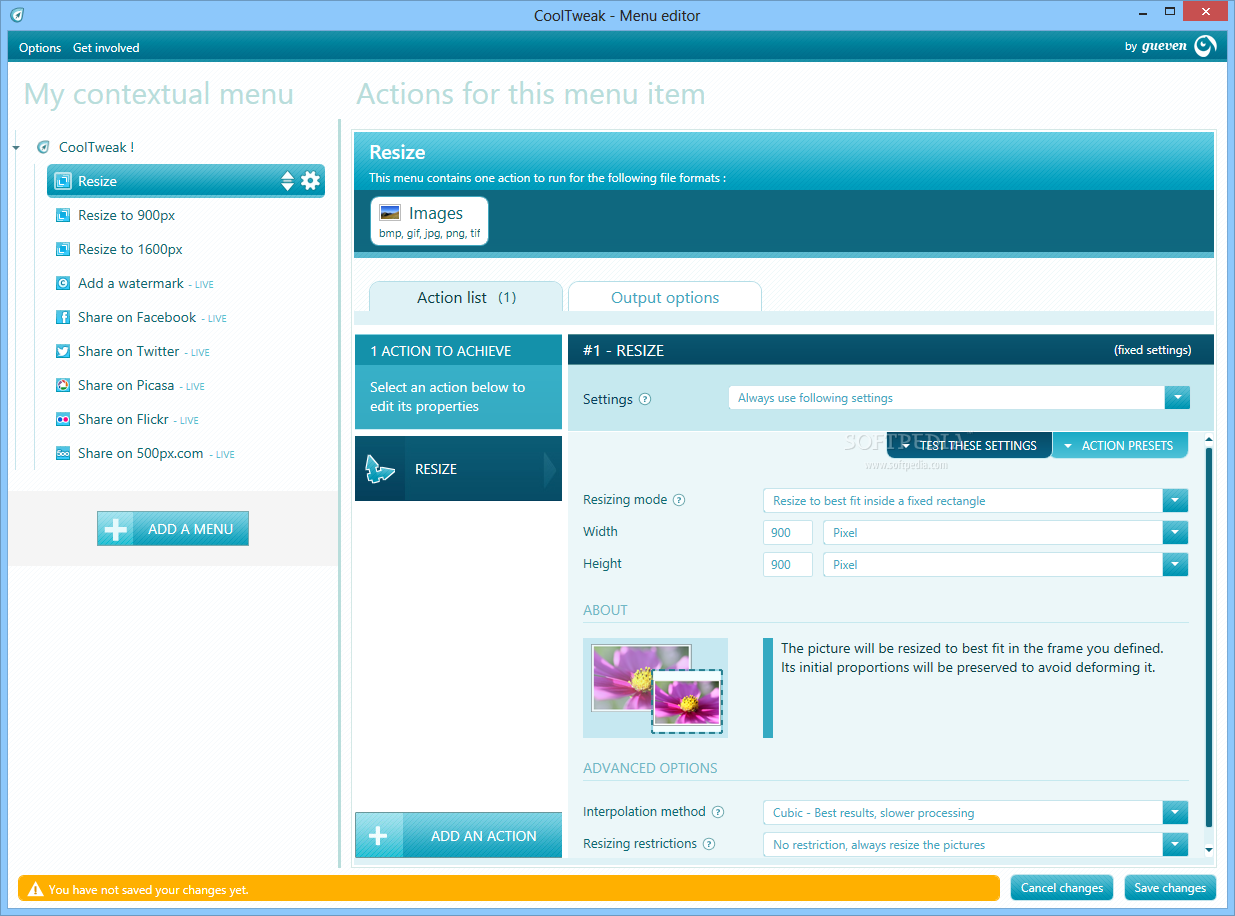The width and height of the screenshot is (1235, 916).
Task: Click the flower resize preview thumbnail
Action: 656,688
